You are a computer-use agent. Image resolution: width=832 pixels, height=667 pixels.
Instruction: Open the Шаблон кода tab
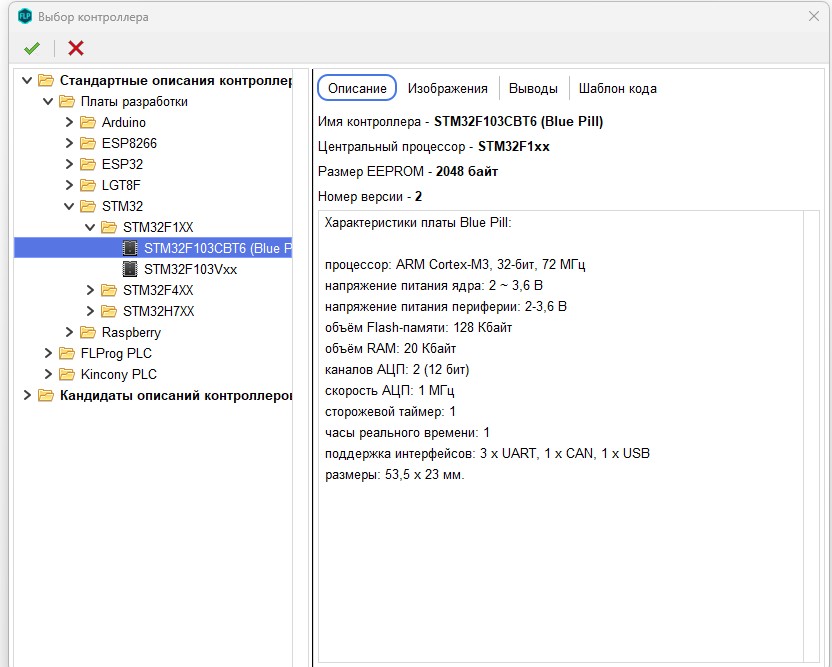618,88
